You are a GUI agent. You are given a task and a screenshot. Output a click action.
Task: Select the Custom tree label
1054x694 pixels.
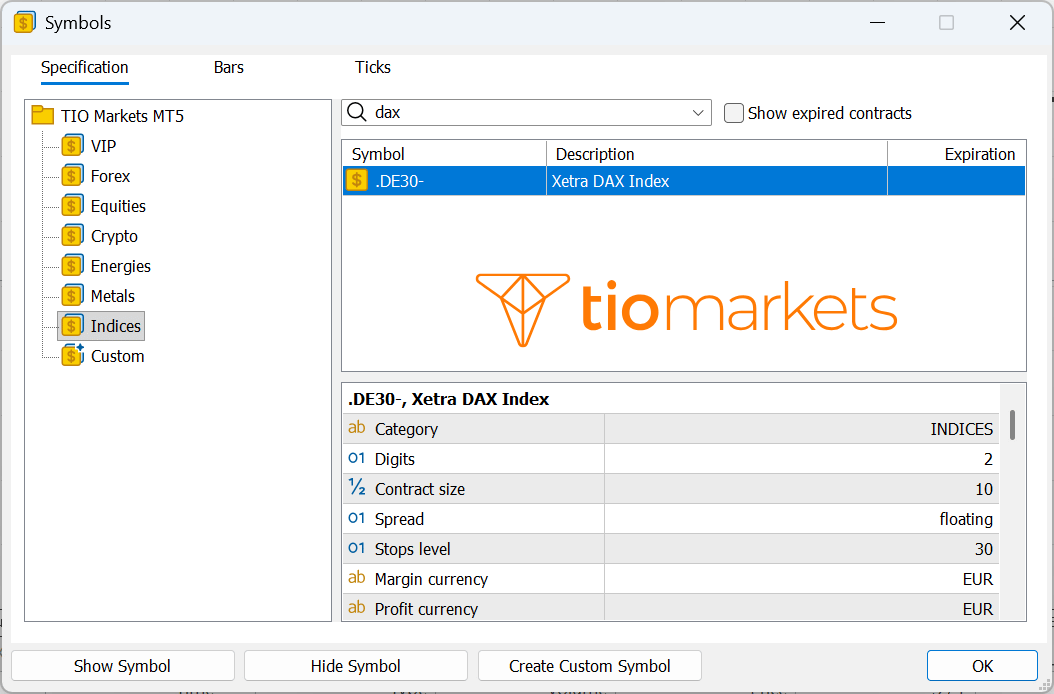click(118, 356)
